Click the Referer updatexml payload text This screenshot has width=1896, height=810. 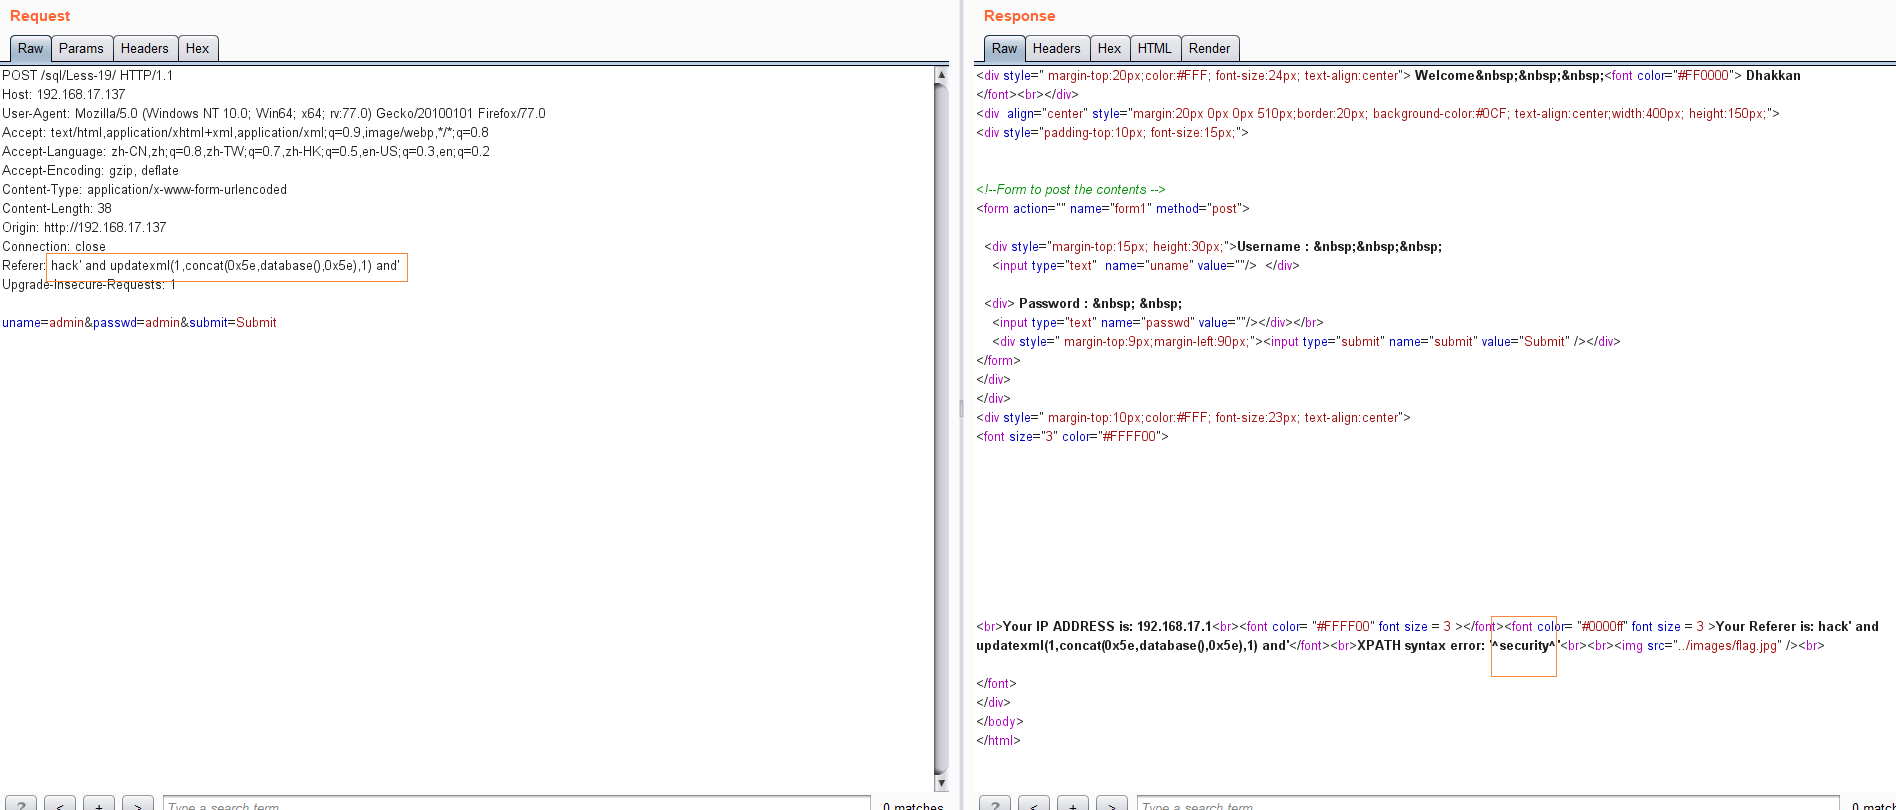[225, 265]
